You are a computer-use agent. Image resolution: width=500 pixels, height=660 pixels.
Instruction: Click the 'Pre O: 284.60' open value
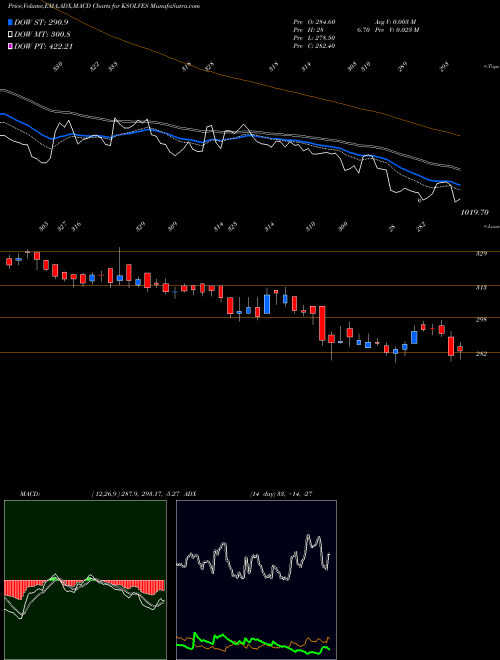[x=314, y=21]
